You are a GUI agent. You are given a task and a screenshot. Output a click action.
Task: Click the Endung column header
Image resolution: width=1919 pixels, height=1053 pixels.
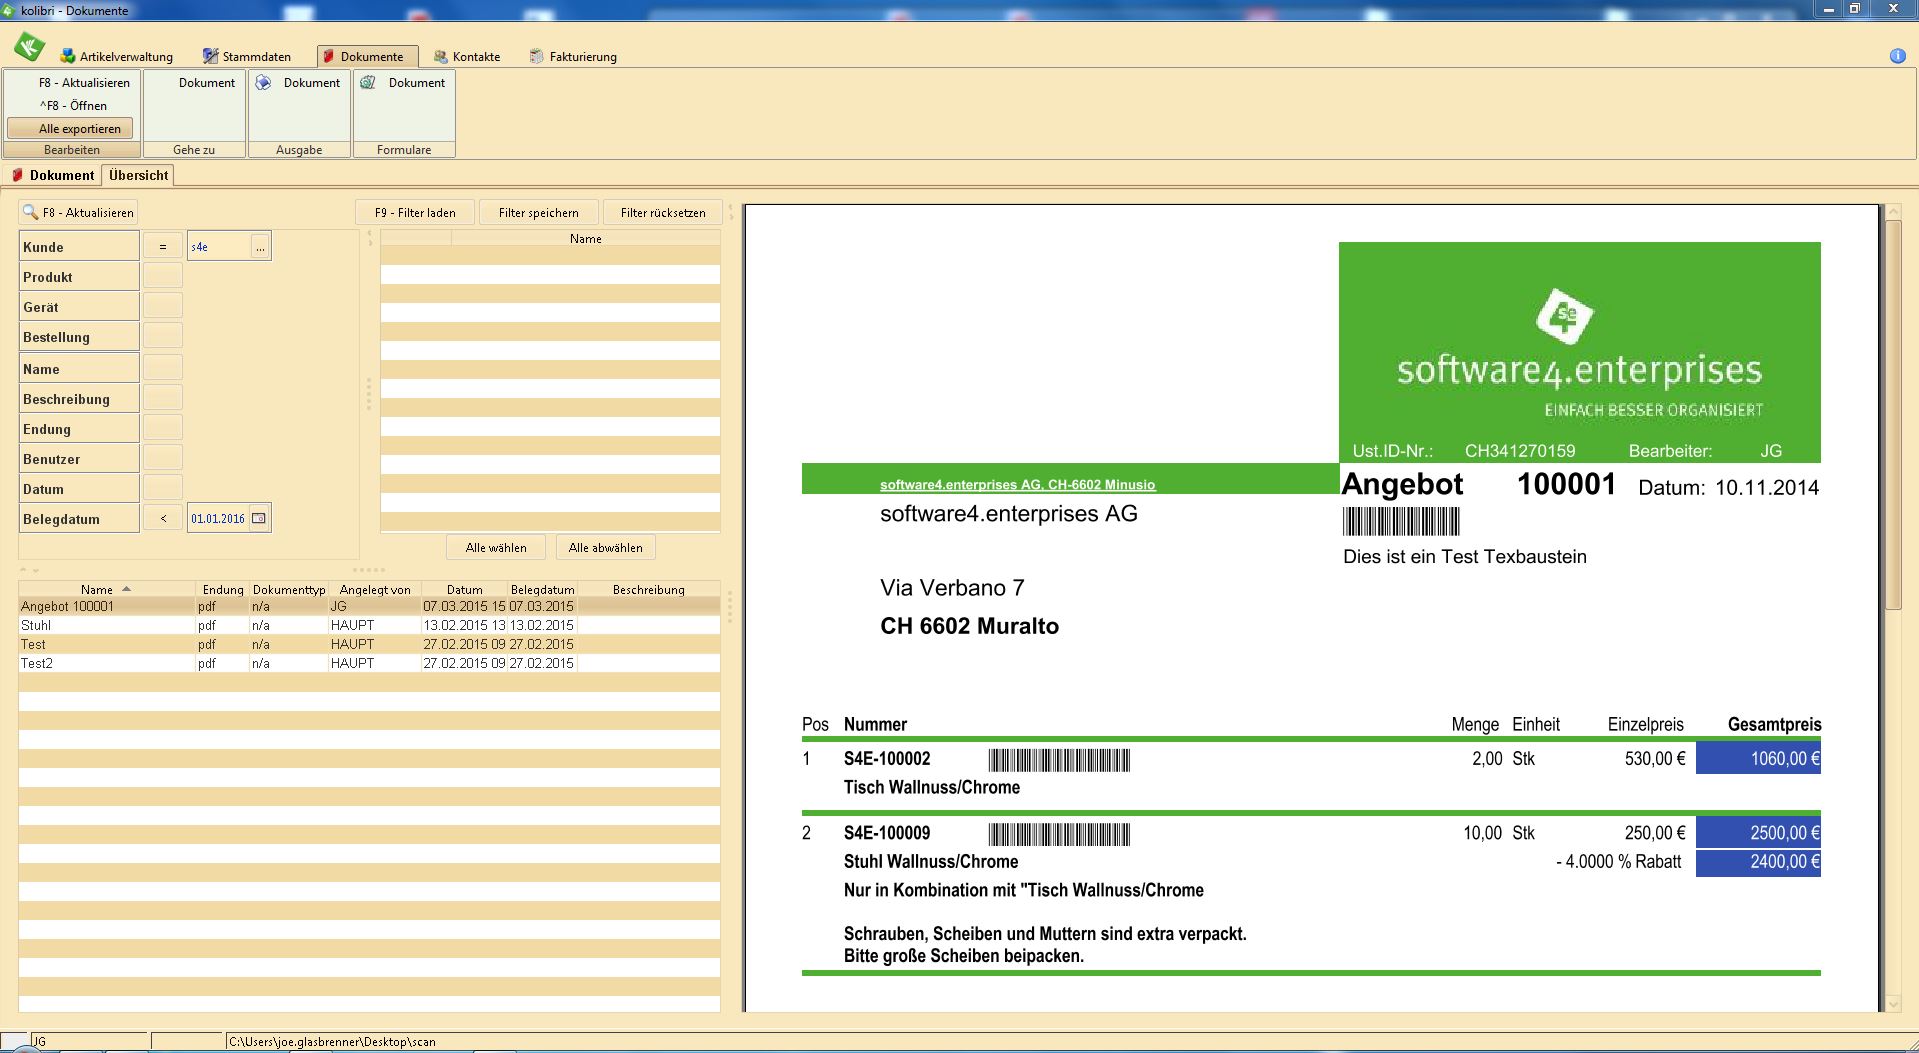(223, 589)
